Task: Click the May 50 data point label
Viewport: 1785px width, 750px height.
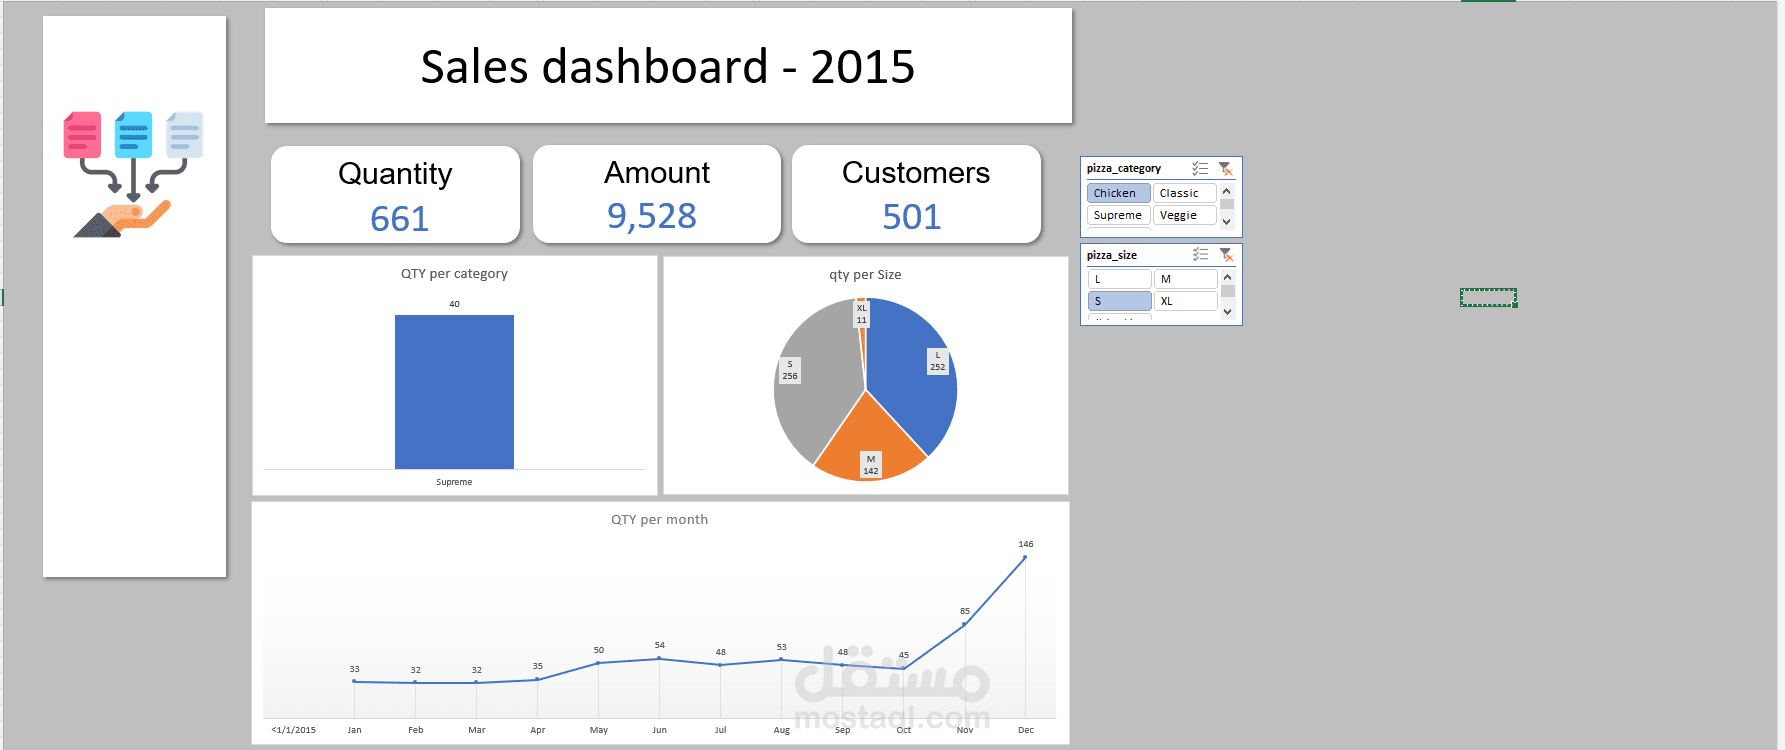Action: (599, 650)
